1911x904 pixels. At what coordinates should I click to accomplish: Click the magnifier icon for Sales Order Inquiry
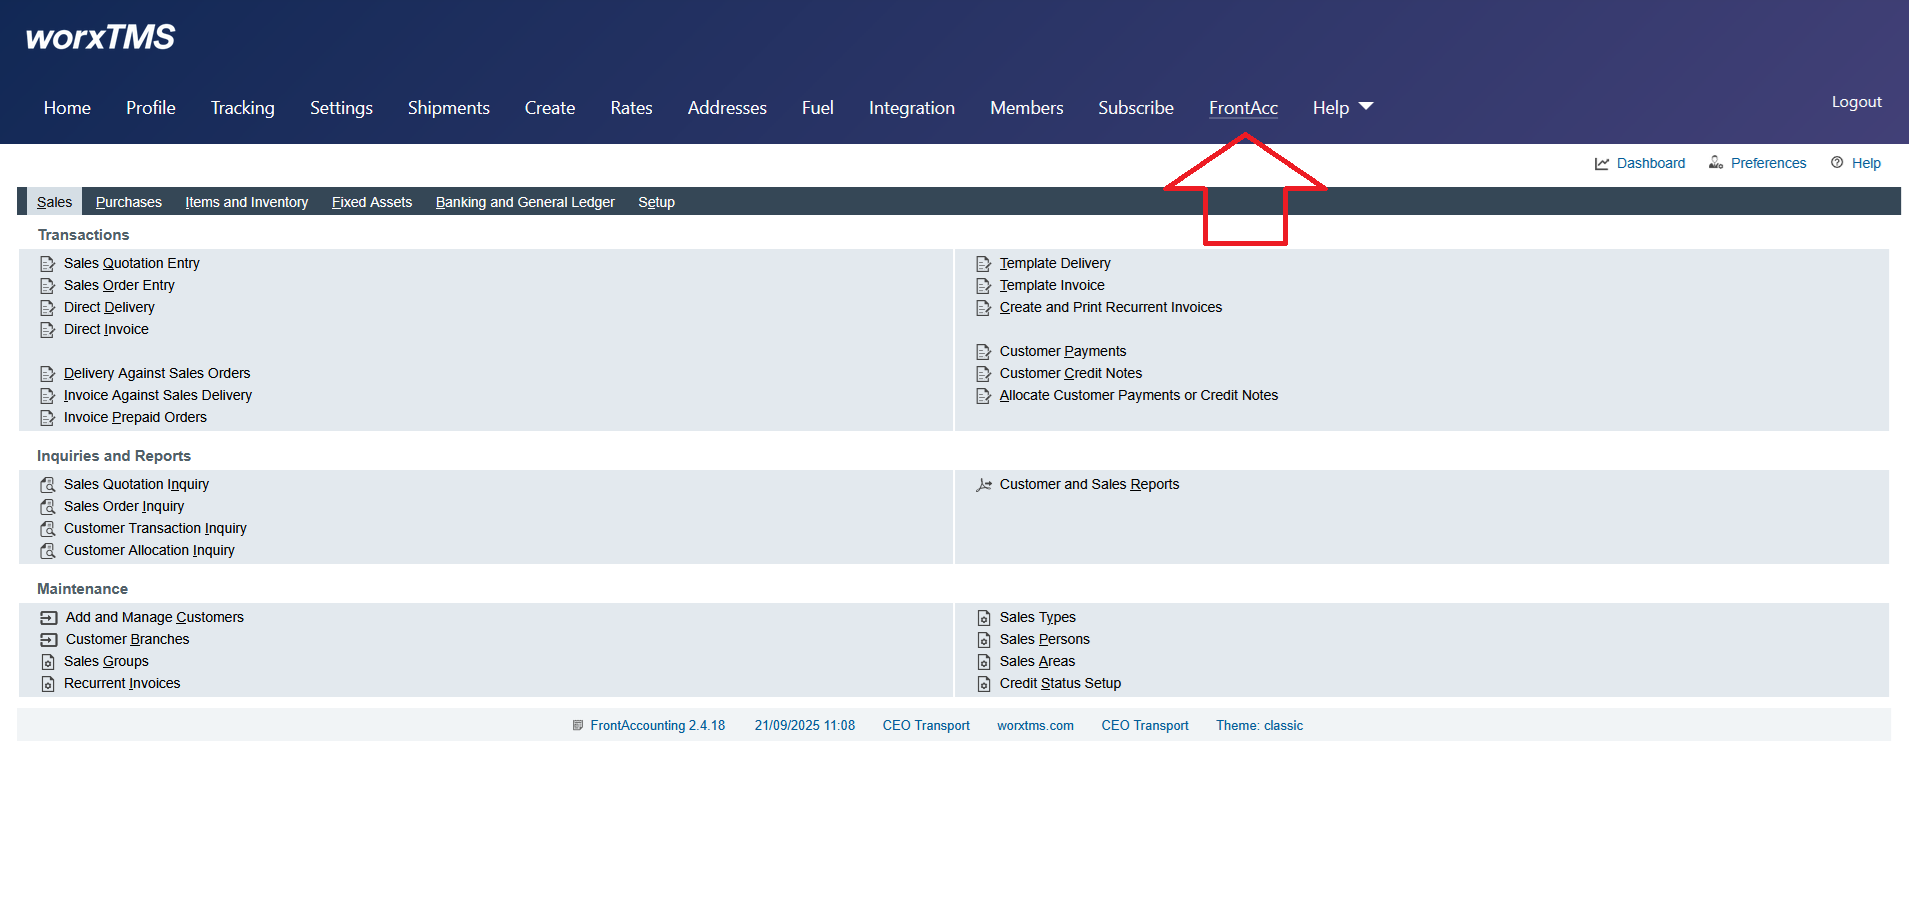47,507
